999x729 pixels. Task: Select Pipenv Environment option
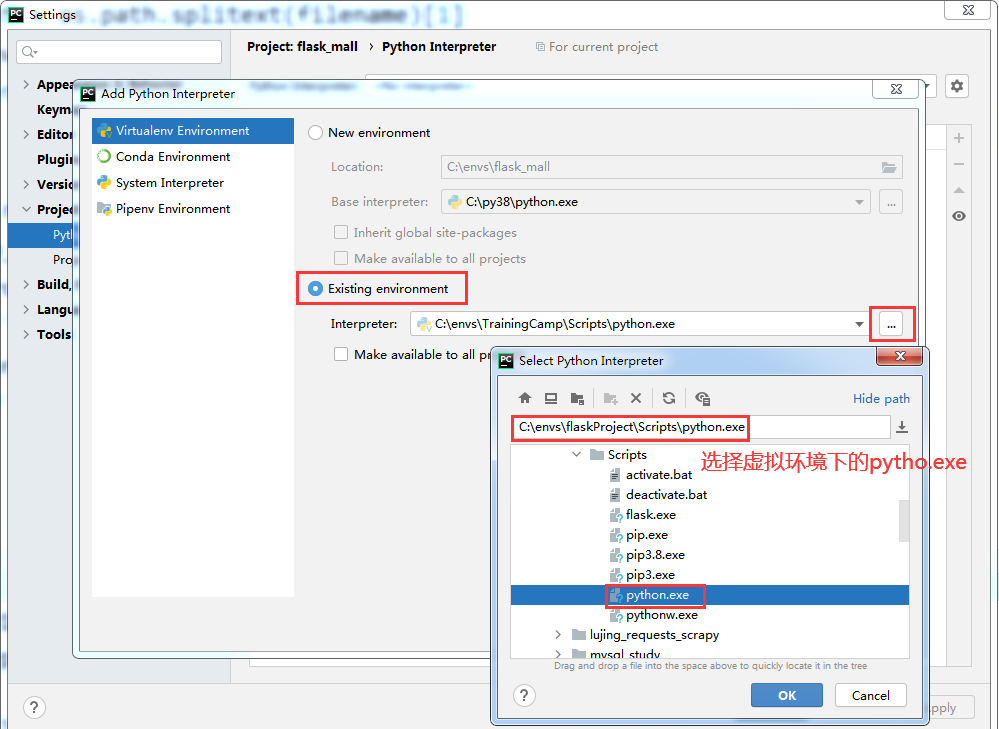click(x=193, y=209)
